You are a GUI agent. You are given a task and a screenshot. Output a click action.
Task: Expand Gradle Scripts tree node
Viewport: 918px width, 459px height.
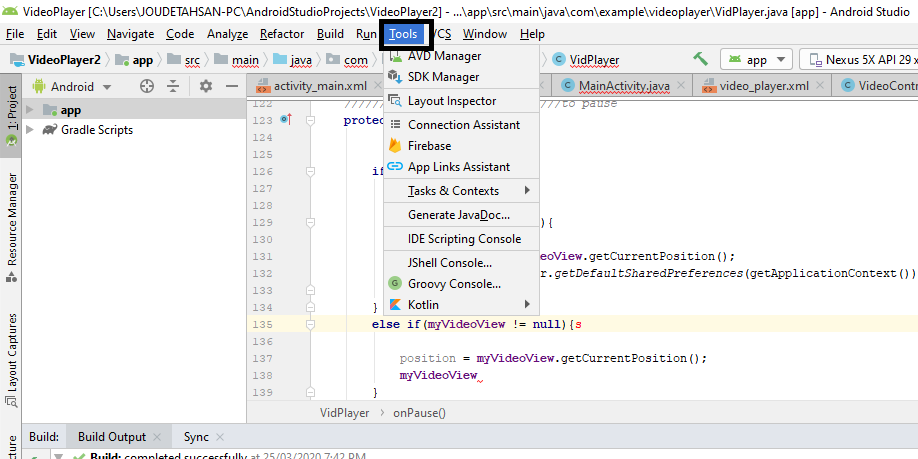click(x=30, y=130)
